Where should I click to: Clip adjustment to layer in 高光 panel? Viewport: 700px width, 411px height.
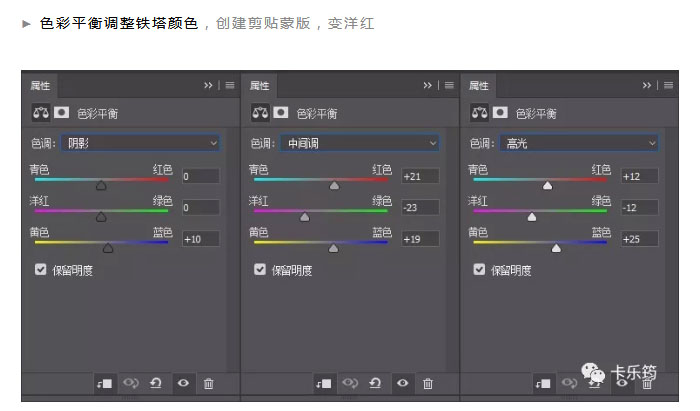(x=543, y=383)
